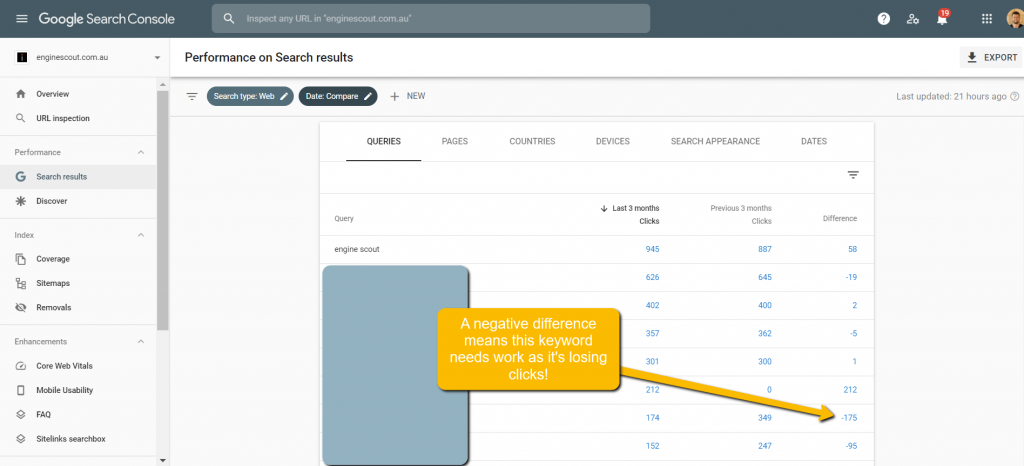1024x466 pixels.
Task: Open the Help question mark icon
Action: coord(883,19)
